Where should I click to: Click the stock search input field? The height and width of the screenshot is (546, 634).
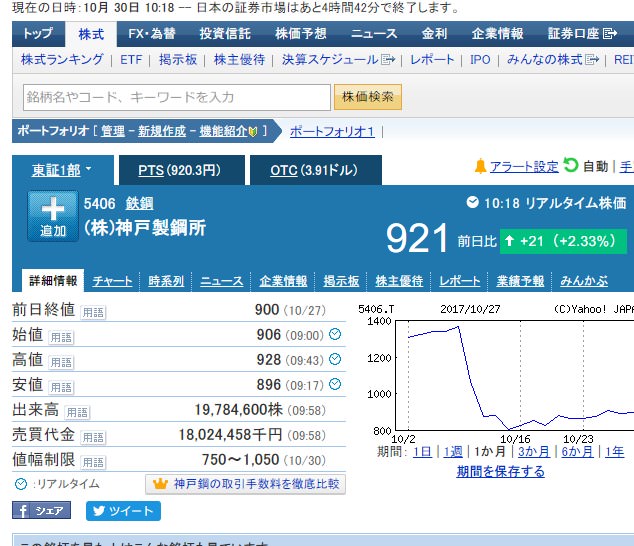tap(177, 97)
